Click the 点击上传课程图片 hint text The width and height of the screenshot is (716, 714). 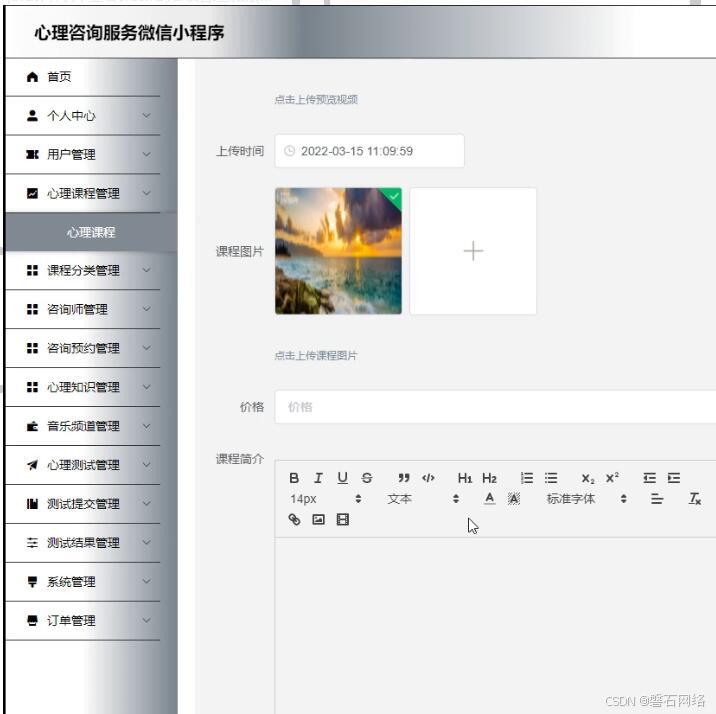coord(316,355)
